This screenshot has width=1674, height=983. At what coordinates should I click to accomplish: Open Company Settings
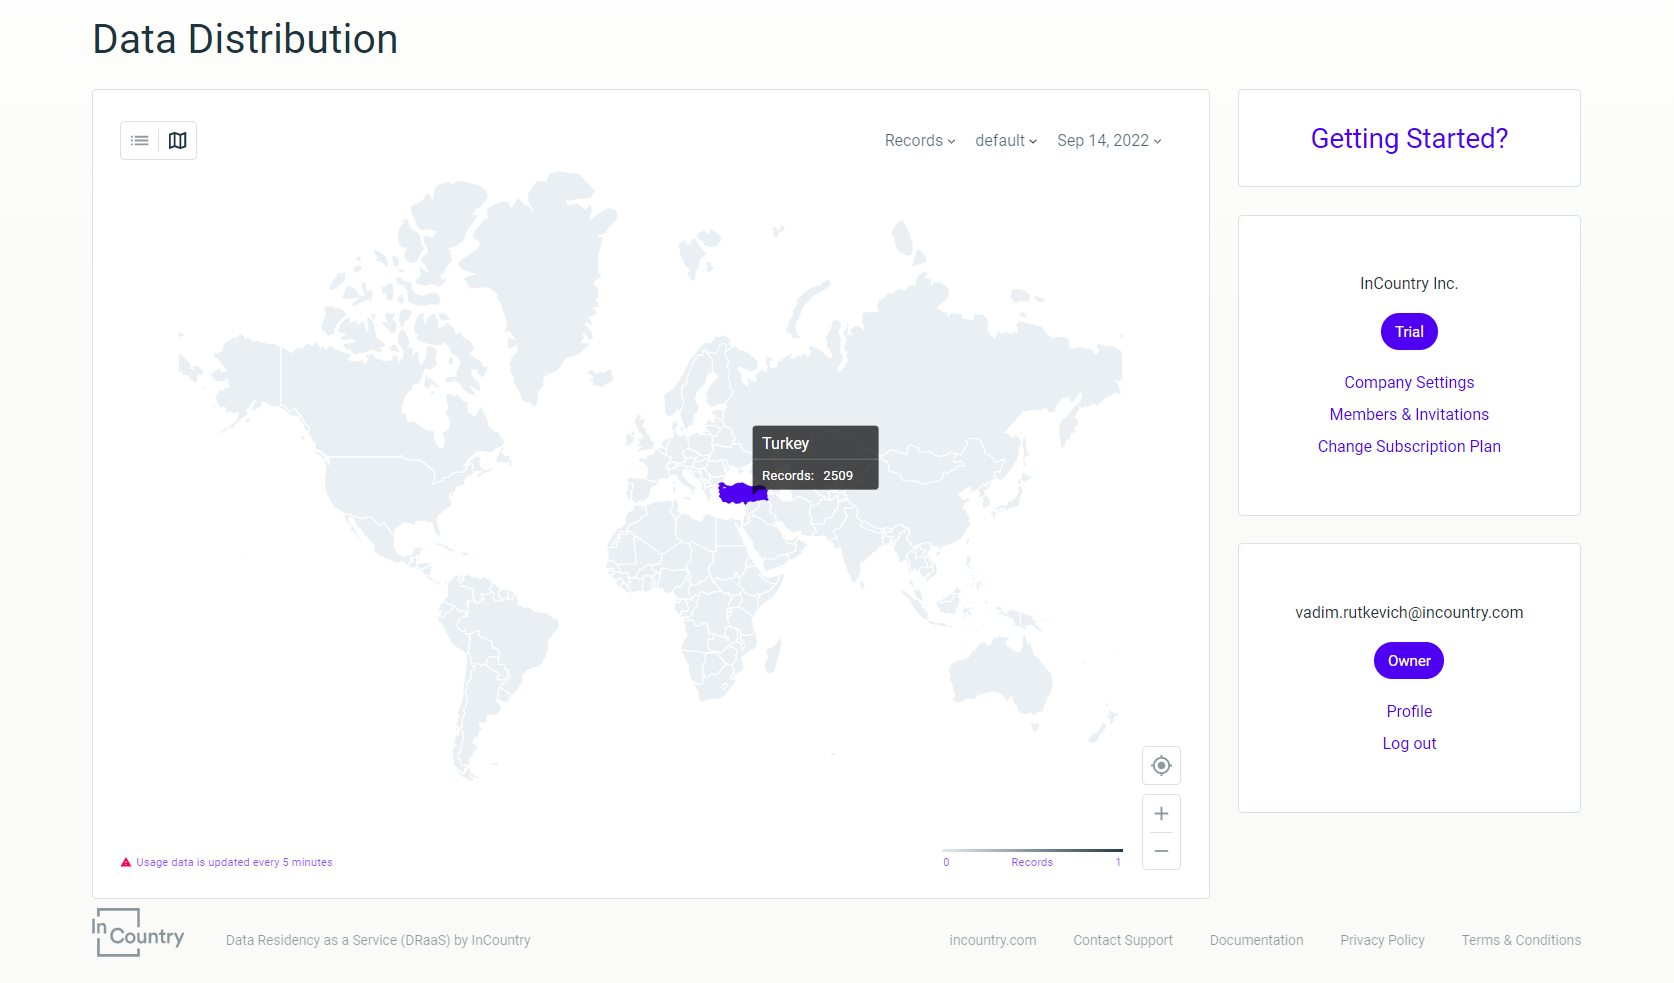(1408, 382)
